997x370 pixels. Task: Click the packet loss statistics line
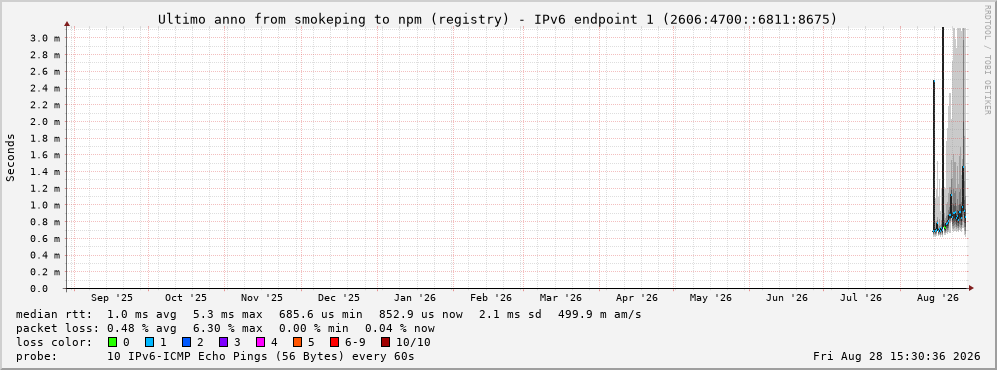point(225,328)
